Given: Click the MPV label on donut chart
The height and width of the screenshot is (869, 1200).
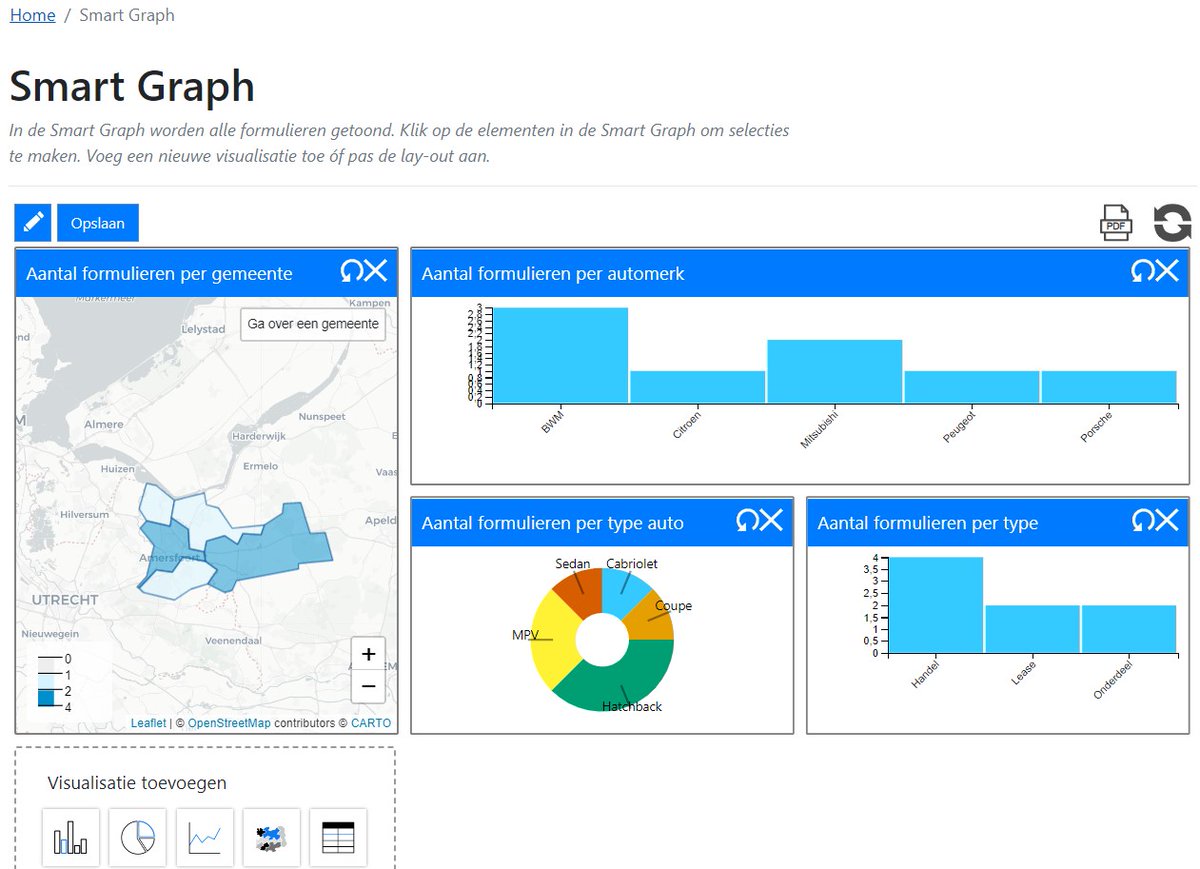Looking at the screenshot, I should coord(526,635).
